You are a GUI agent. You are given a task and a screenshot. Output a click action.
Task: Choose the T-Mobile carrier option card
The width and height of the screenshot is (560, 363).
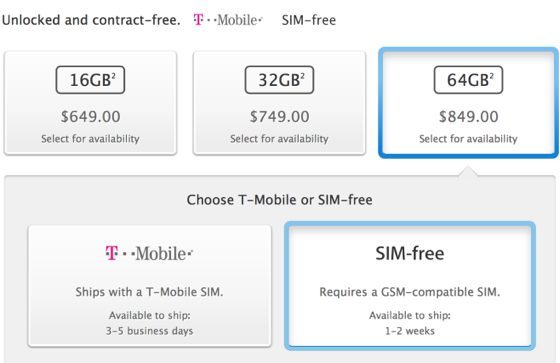150,286
